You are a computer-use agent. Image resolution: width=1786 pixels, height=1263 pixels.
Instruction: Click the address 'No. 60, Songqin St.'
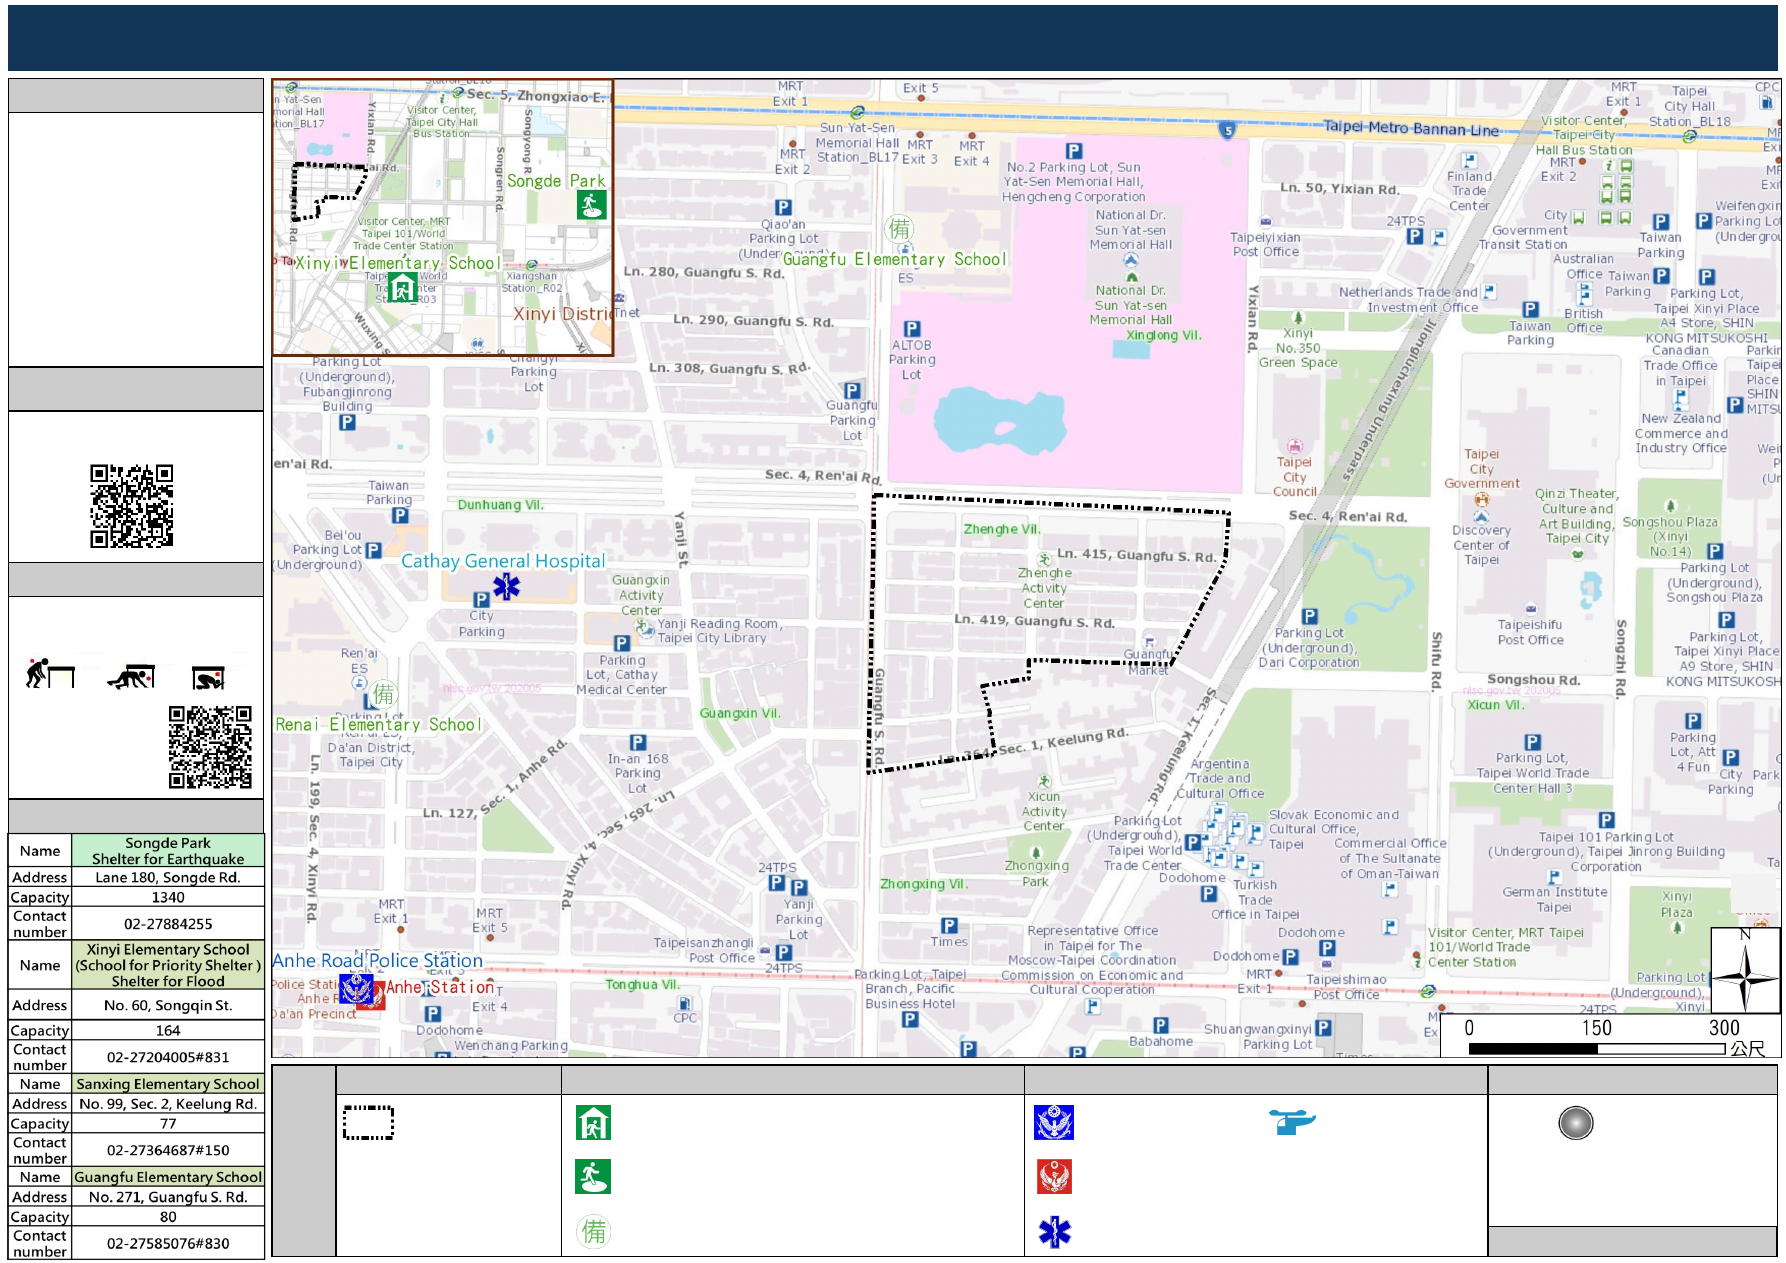(168, 1005)
